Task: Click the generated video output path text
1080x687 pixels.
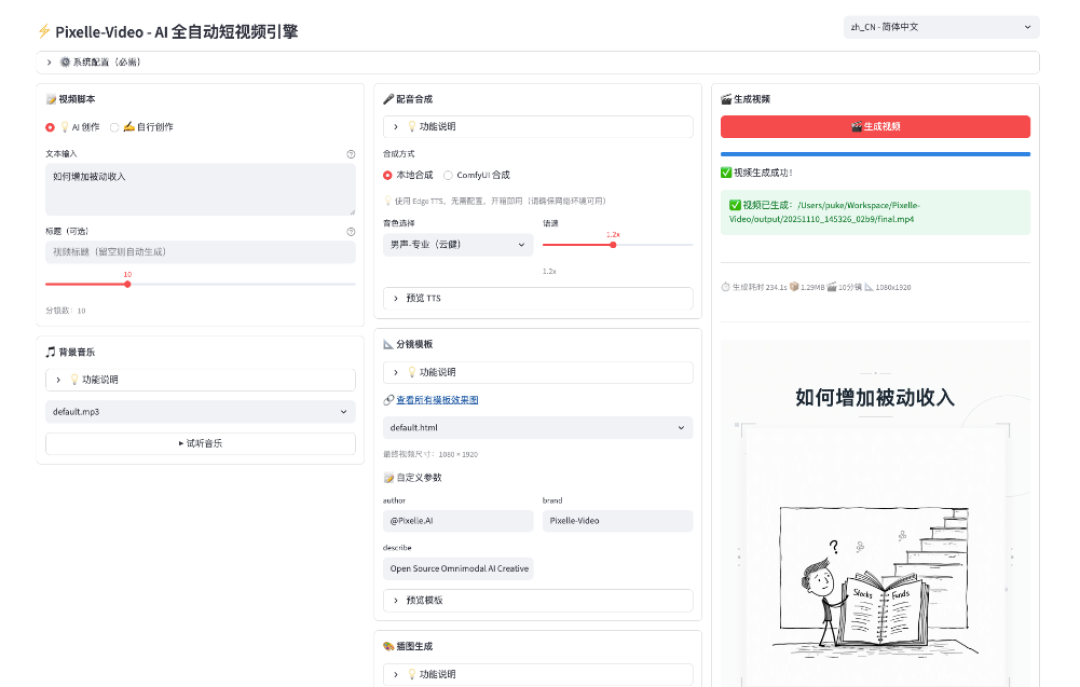Action: coord(824,212)
